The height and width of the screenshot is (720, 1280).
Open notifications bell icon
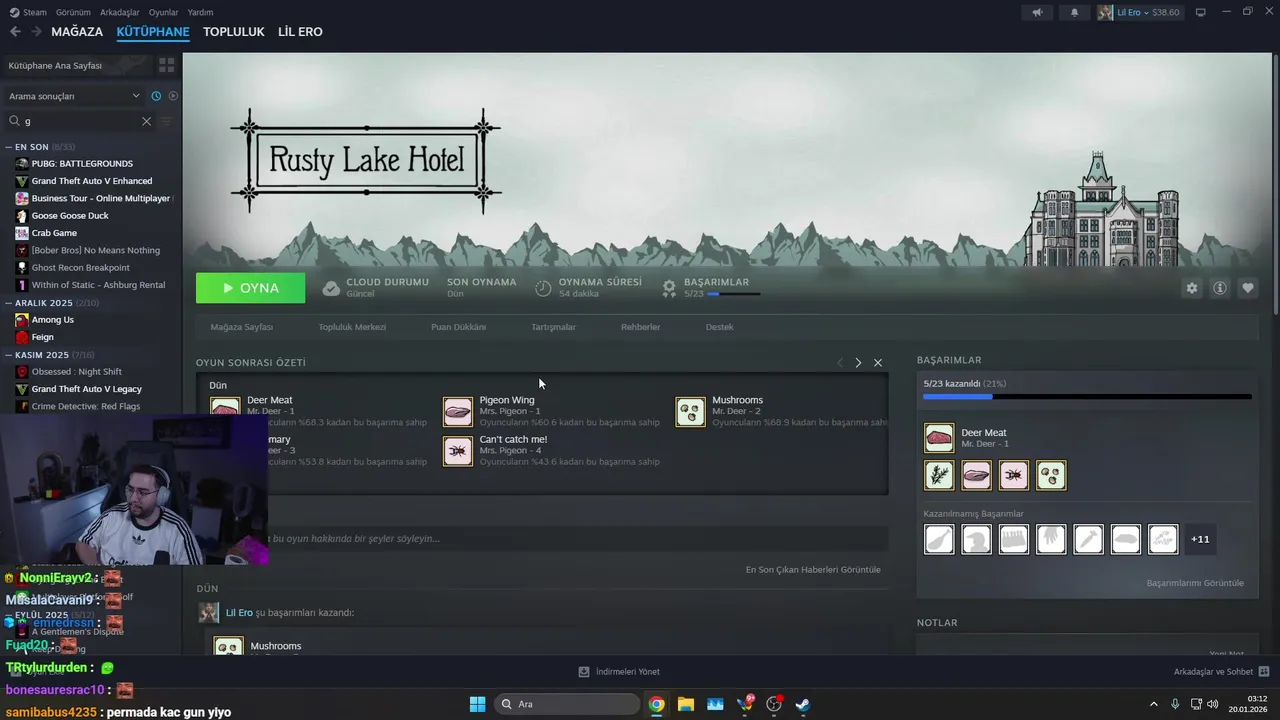click(1075, 12)
